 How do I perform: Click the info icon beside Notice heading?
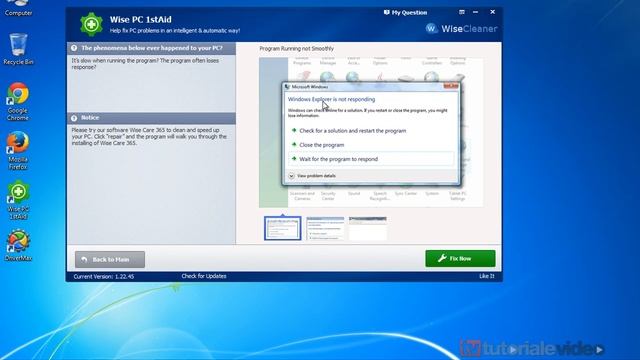pos(74,118)
